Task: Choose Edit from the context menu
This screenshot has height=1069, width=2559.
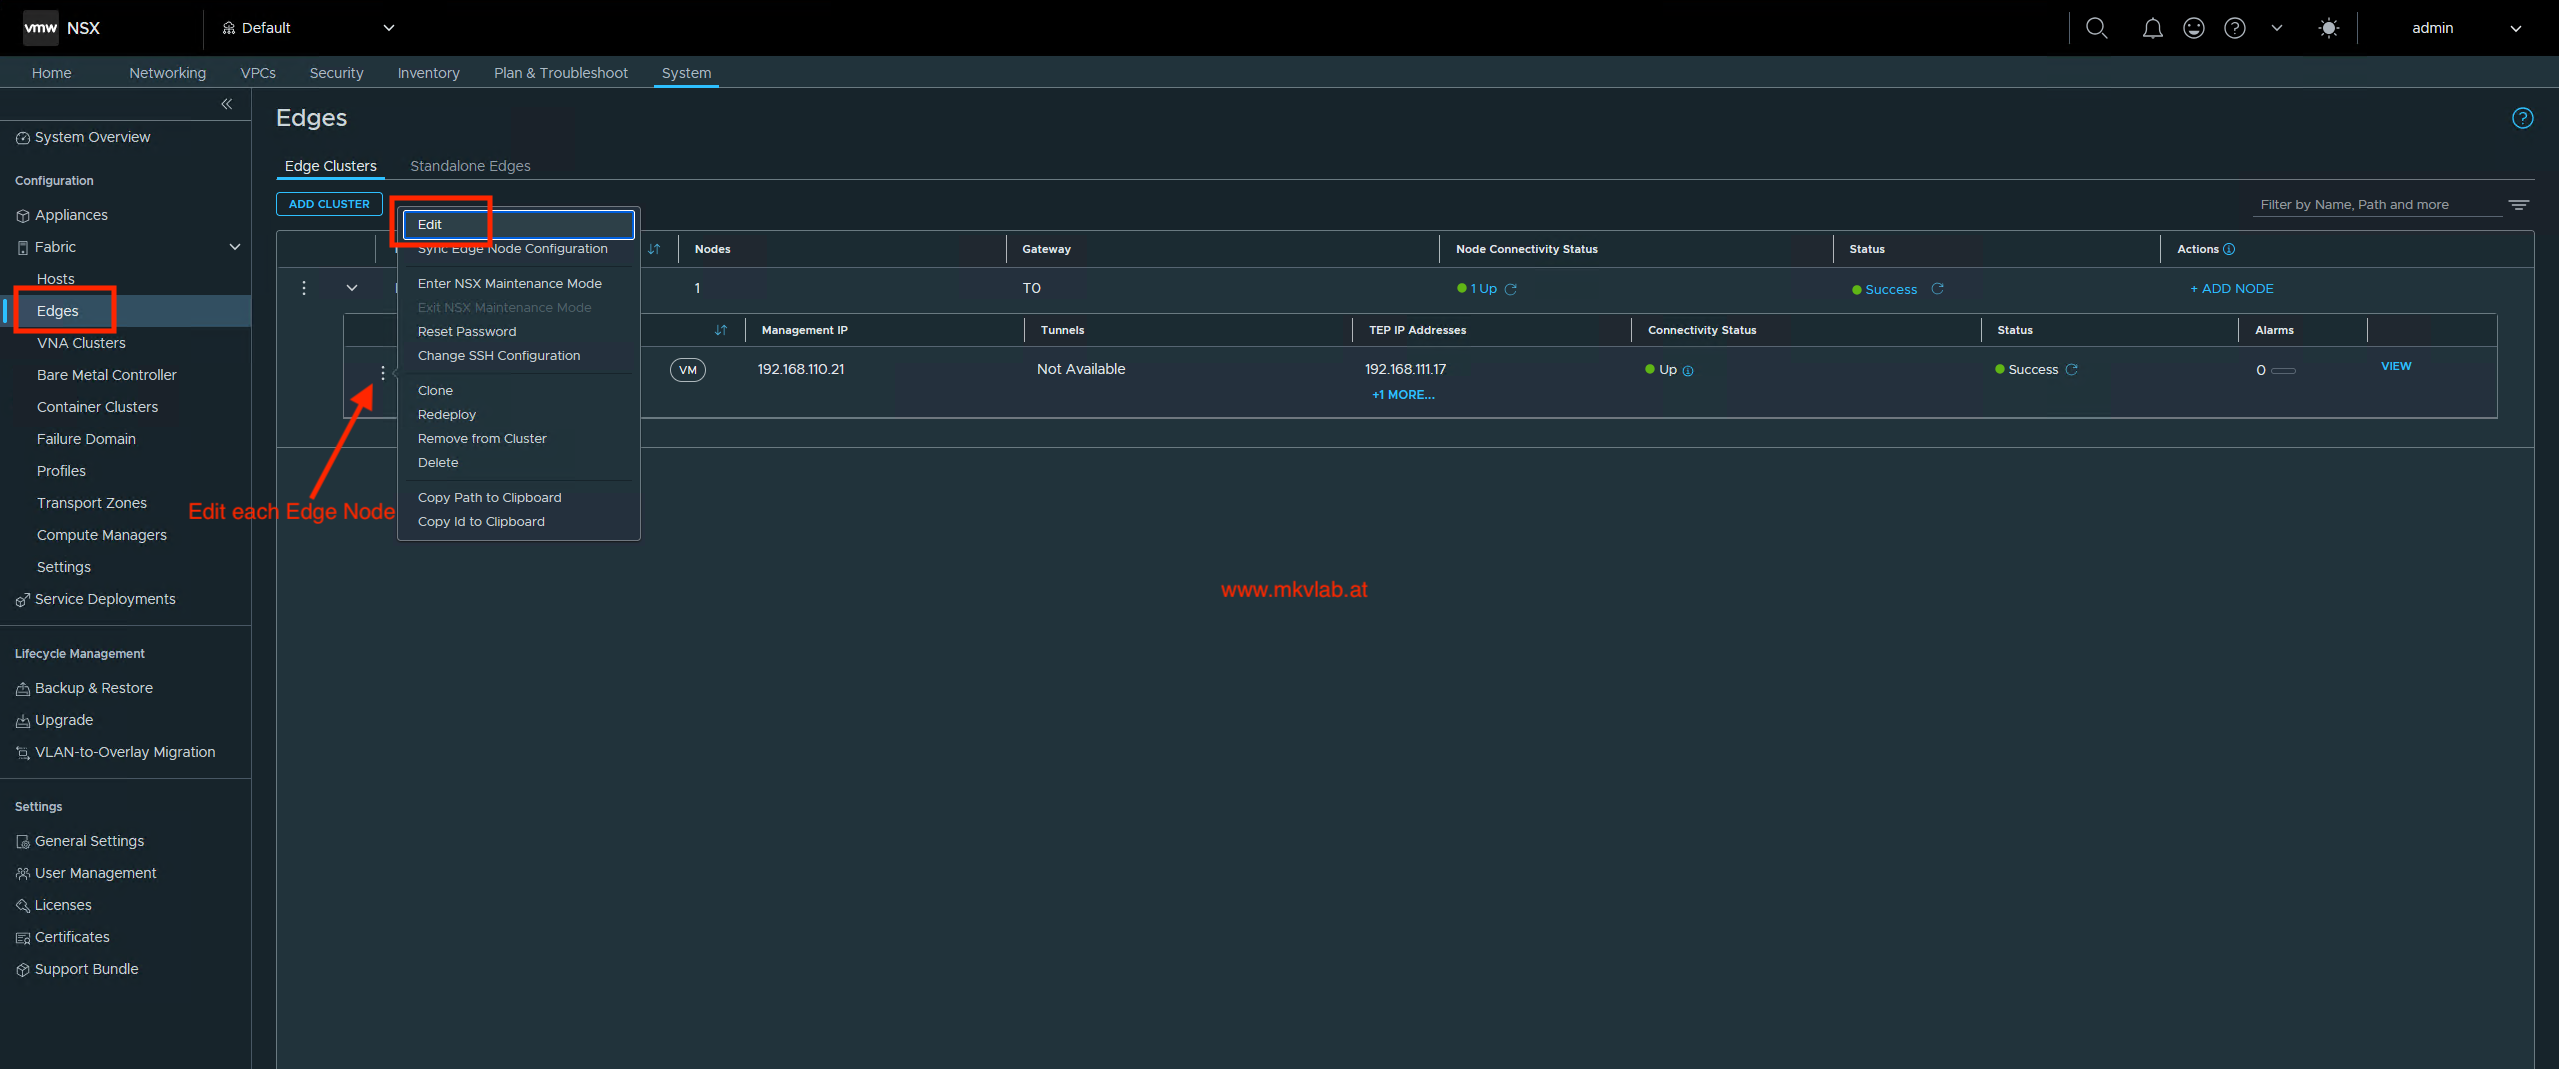Action: 518,225
